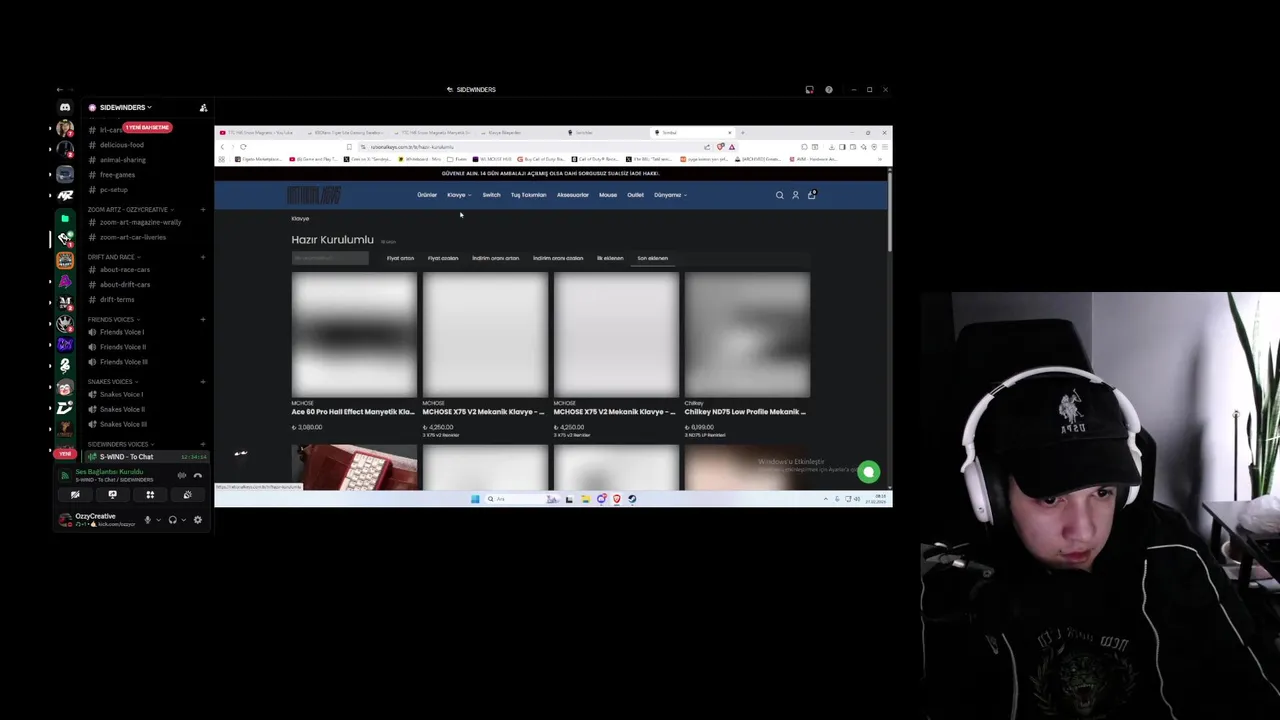Collapse the FRIENDS VOICES category

point(113,319)
